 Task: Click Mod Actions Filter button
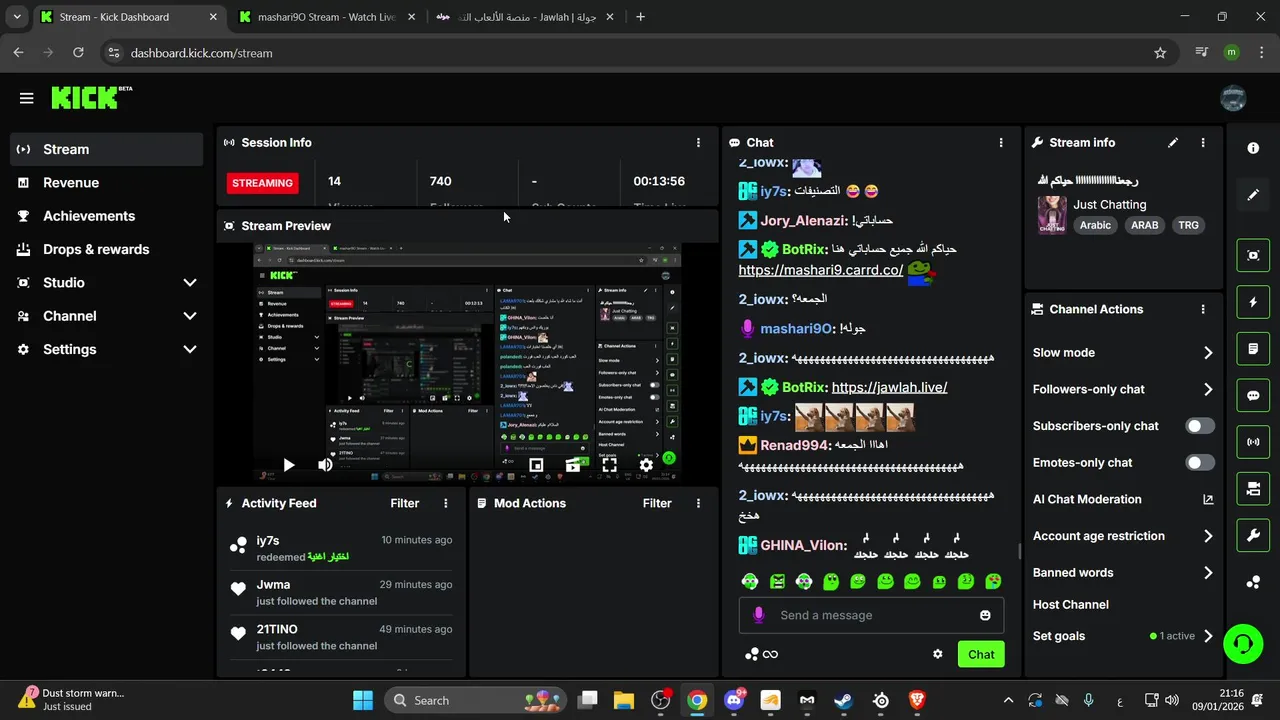pos(657,504)
